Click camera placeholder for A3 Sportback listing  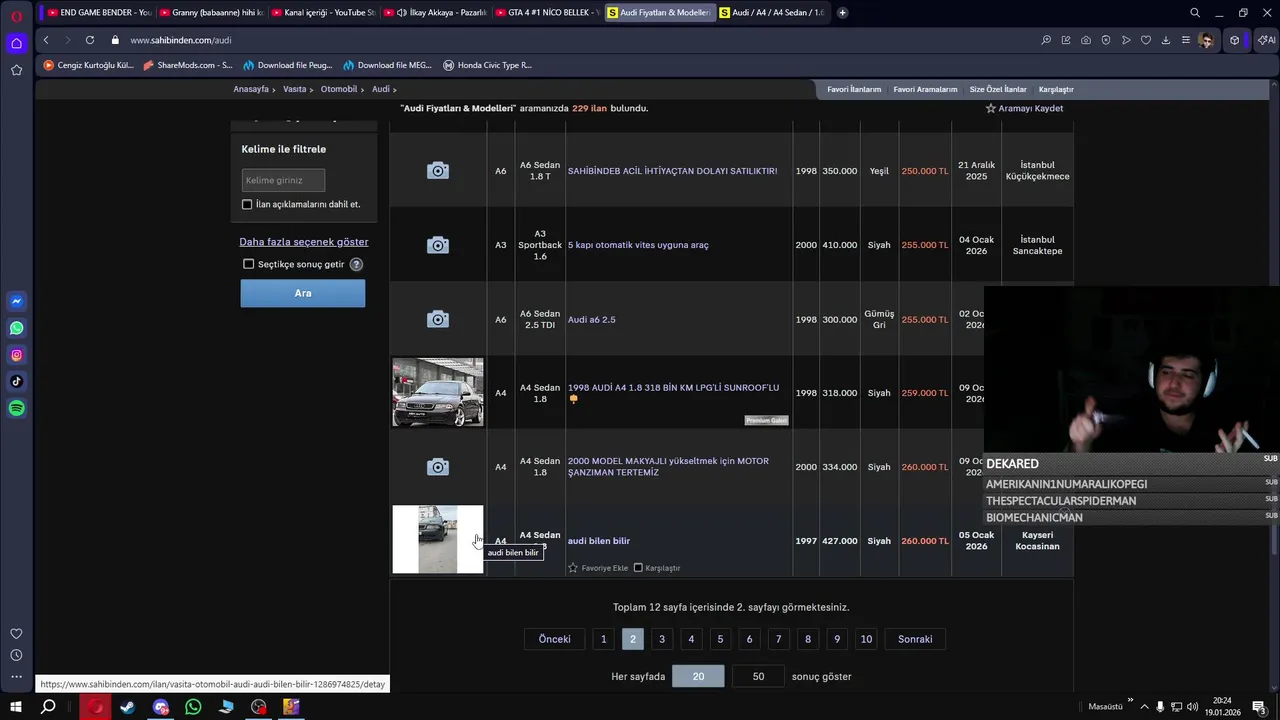pyautogui.click(x=438, y=245)
